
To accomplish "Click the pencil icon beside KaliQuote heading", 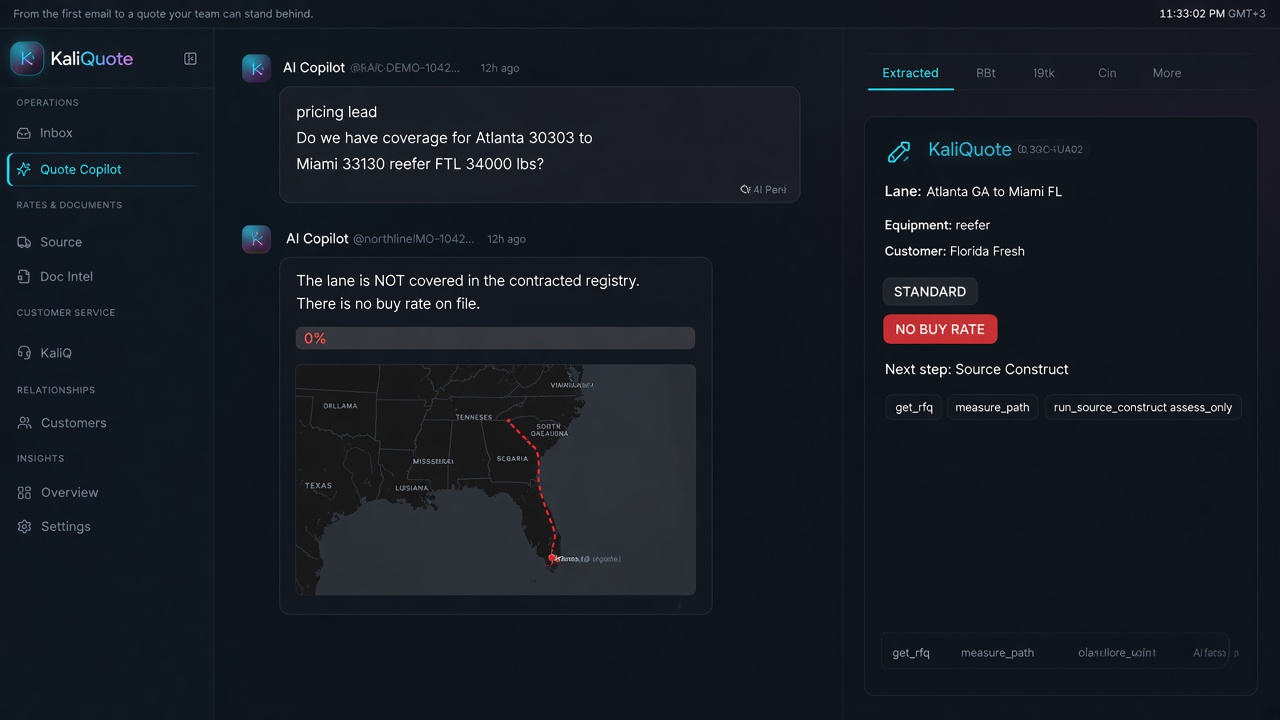I will (899, 151).
